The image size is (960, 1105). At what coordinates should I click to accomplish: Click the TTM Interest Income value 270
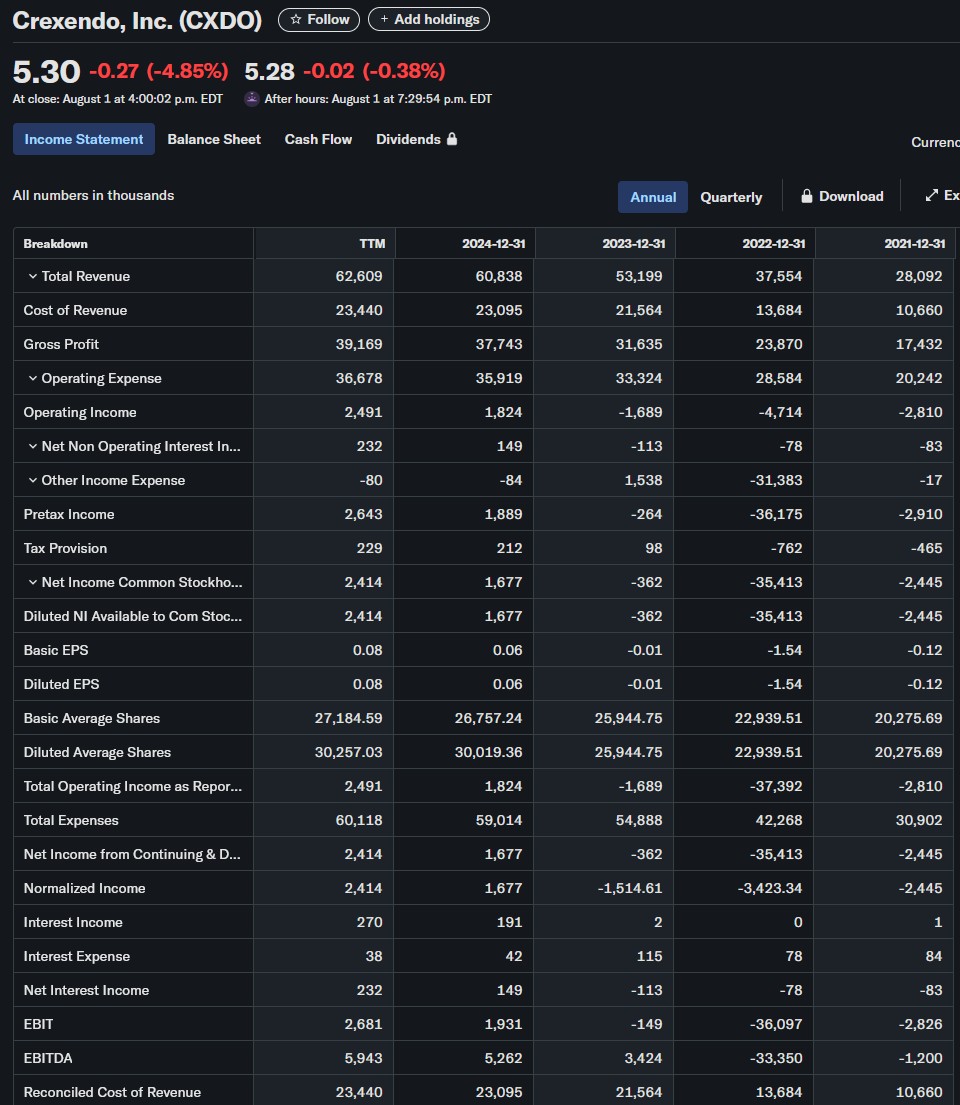coord(369,922)
